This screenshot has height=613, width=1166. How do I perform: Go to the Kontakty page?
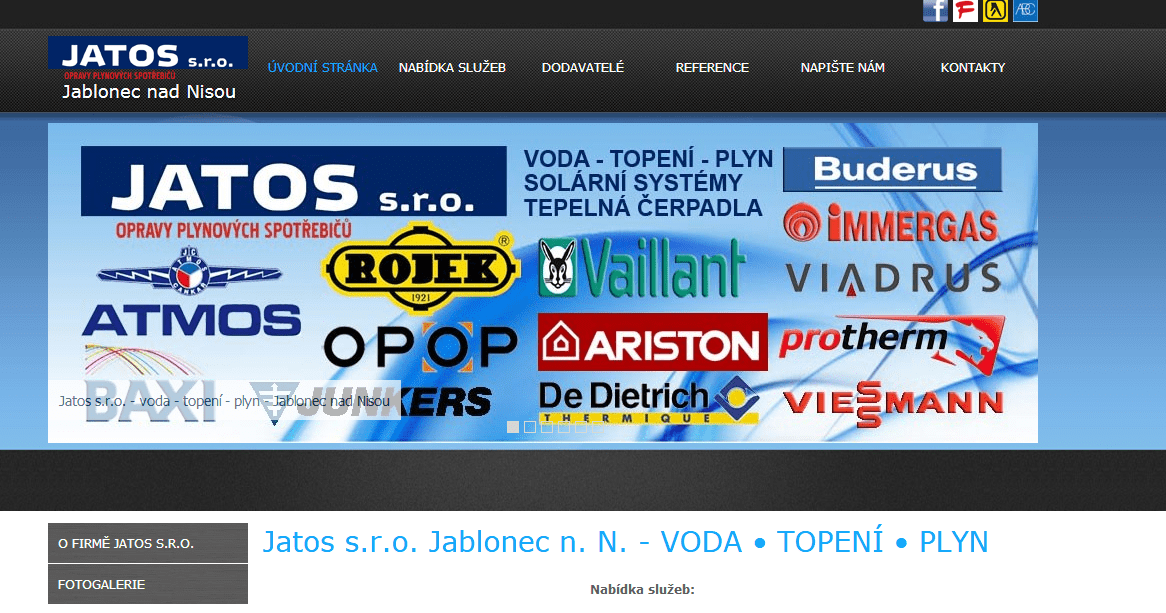pos(973,68)
